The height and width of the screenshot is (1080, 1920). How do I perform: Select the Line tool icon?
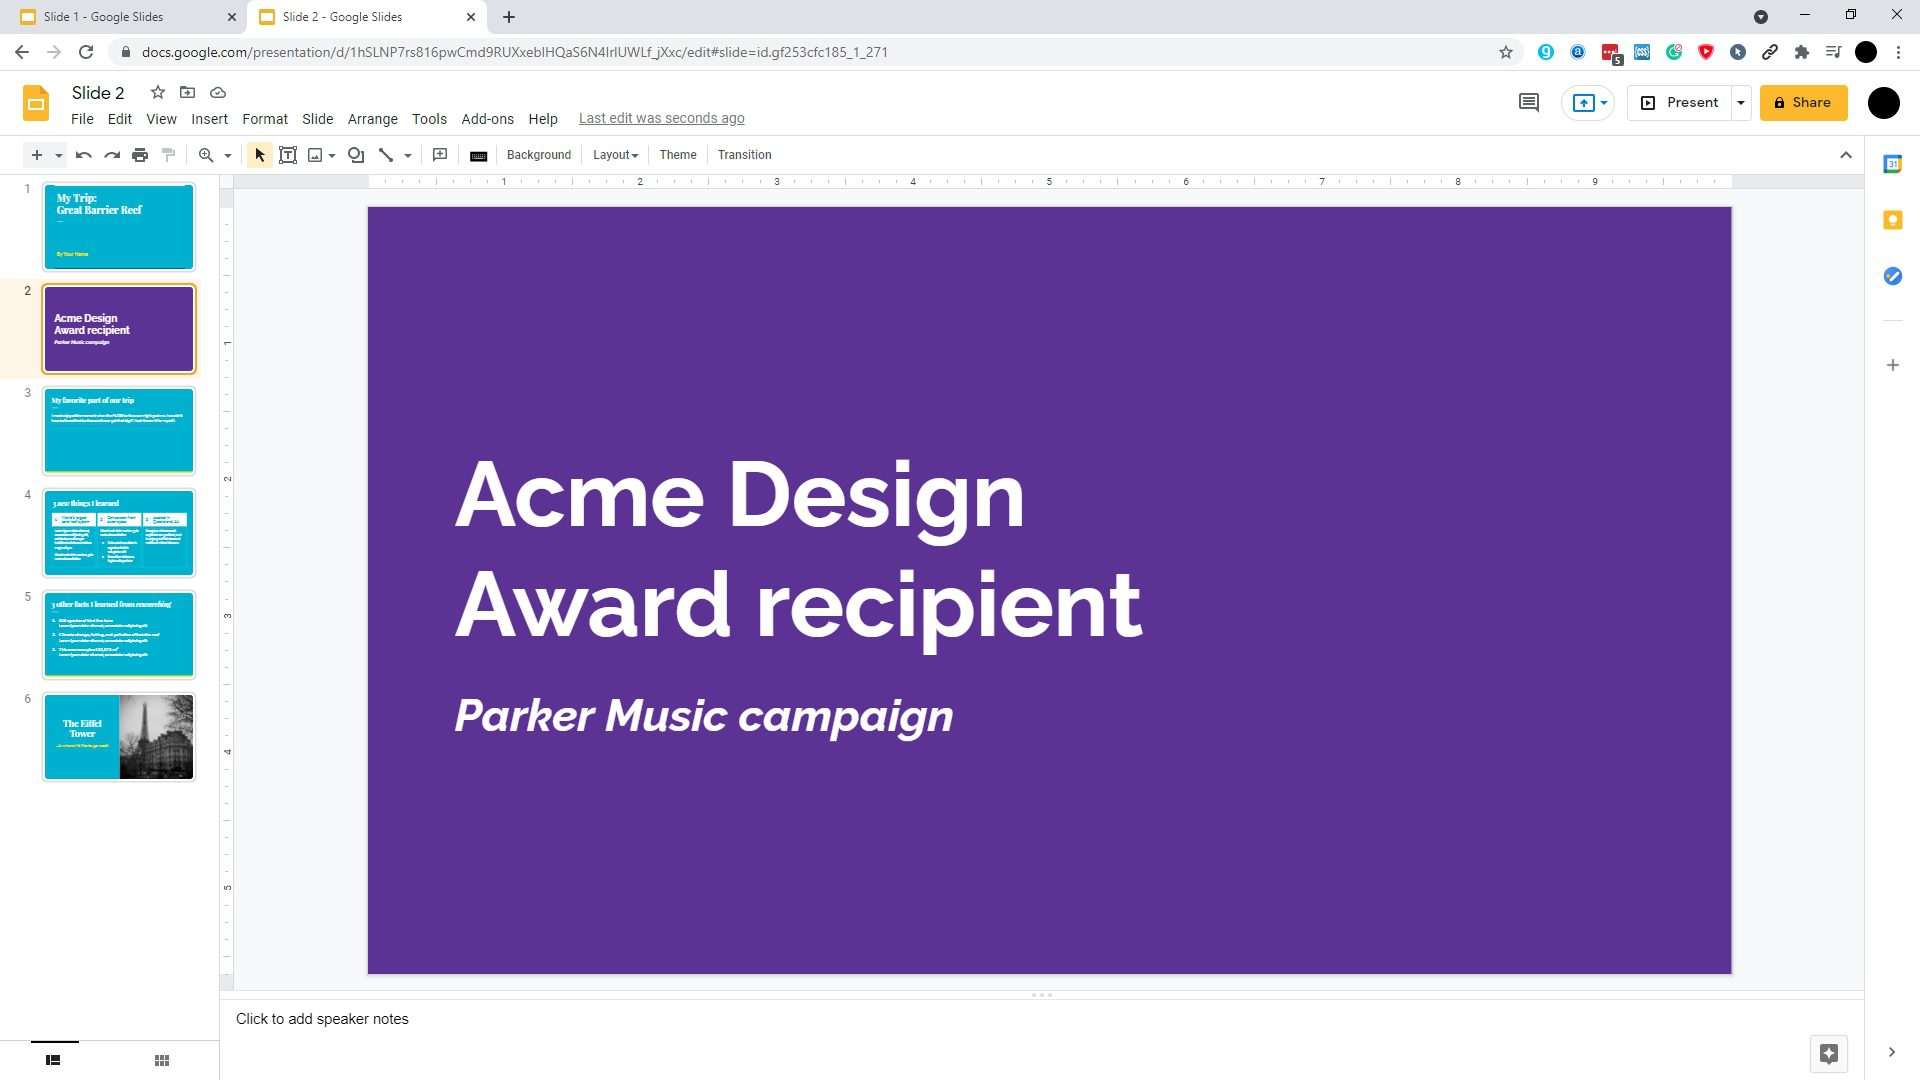click(386, 156)
